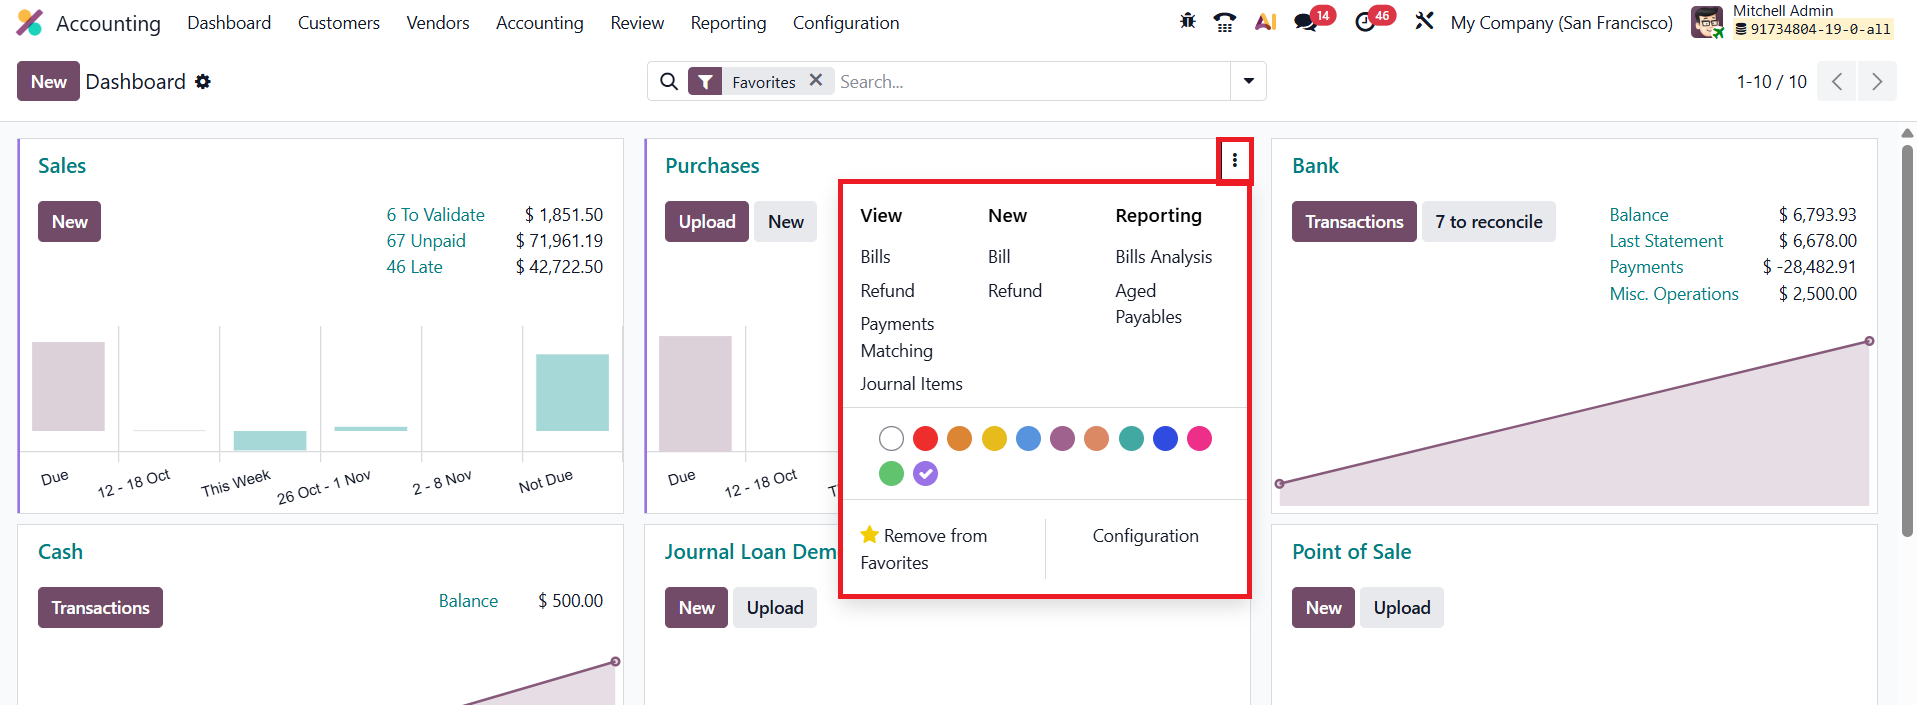Select Bills Analysis from Reporting column
Screen dimensions: 1917x705
pyautogui.click(x=1163, y=257)
